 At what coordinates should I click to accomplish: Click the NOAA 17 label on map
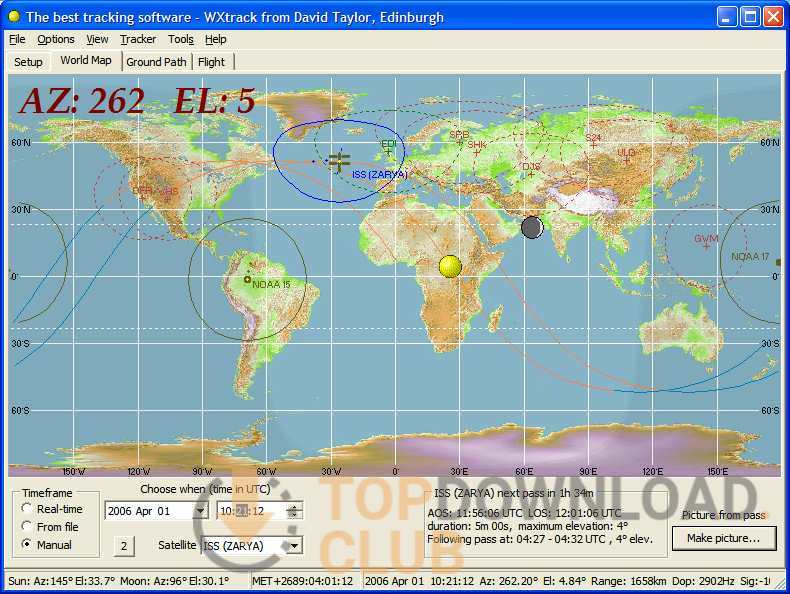(750, 257)
